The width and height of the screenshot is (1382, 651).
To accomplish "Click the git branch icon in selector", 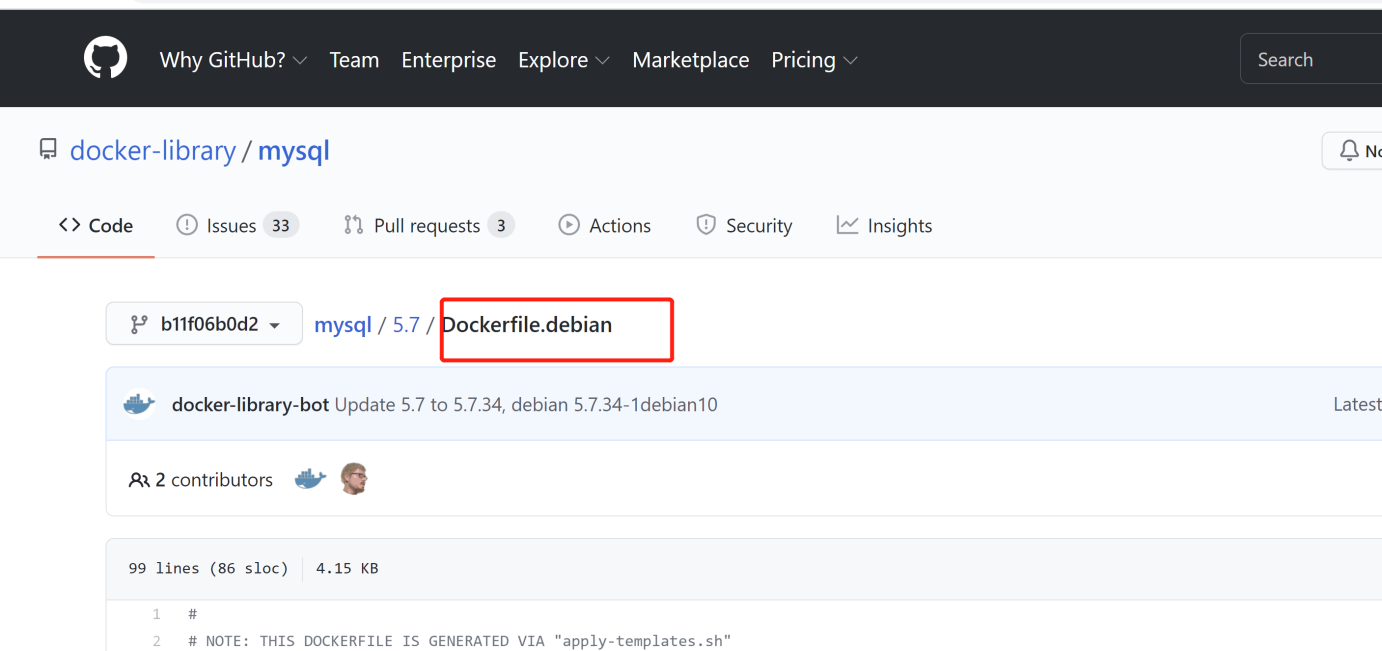I will click(x=139, y=324).
